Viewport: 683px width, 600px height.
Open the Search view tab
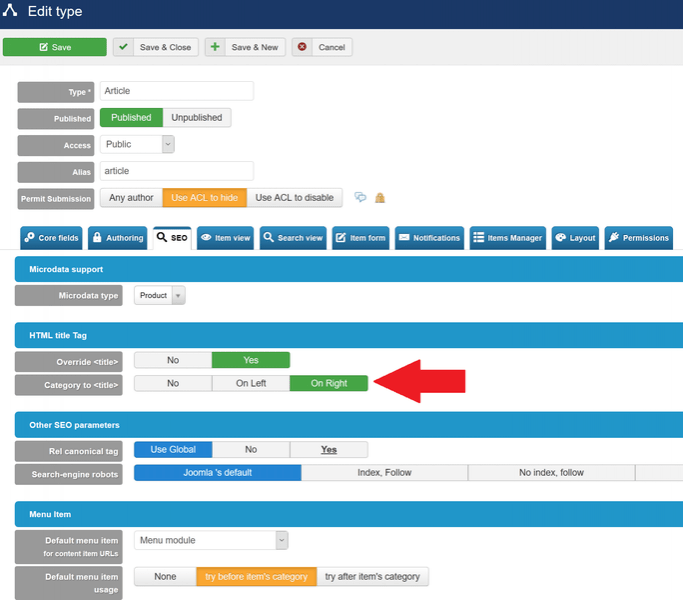(x=293, y=238)
